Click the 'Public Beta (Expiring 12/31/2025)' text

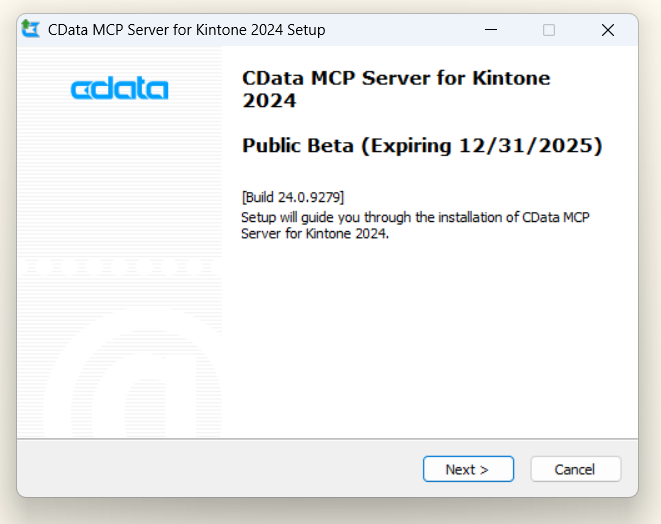[422, 146]
